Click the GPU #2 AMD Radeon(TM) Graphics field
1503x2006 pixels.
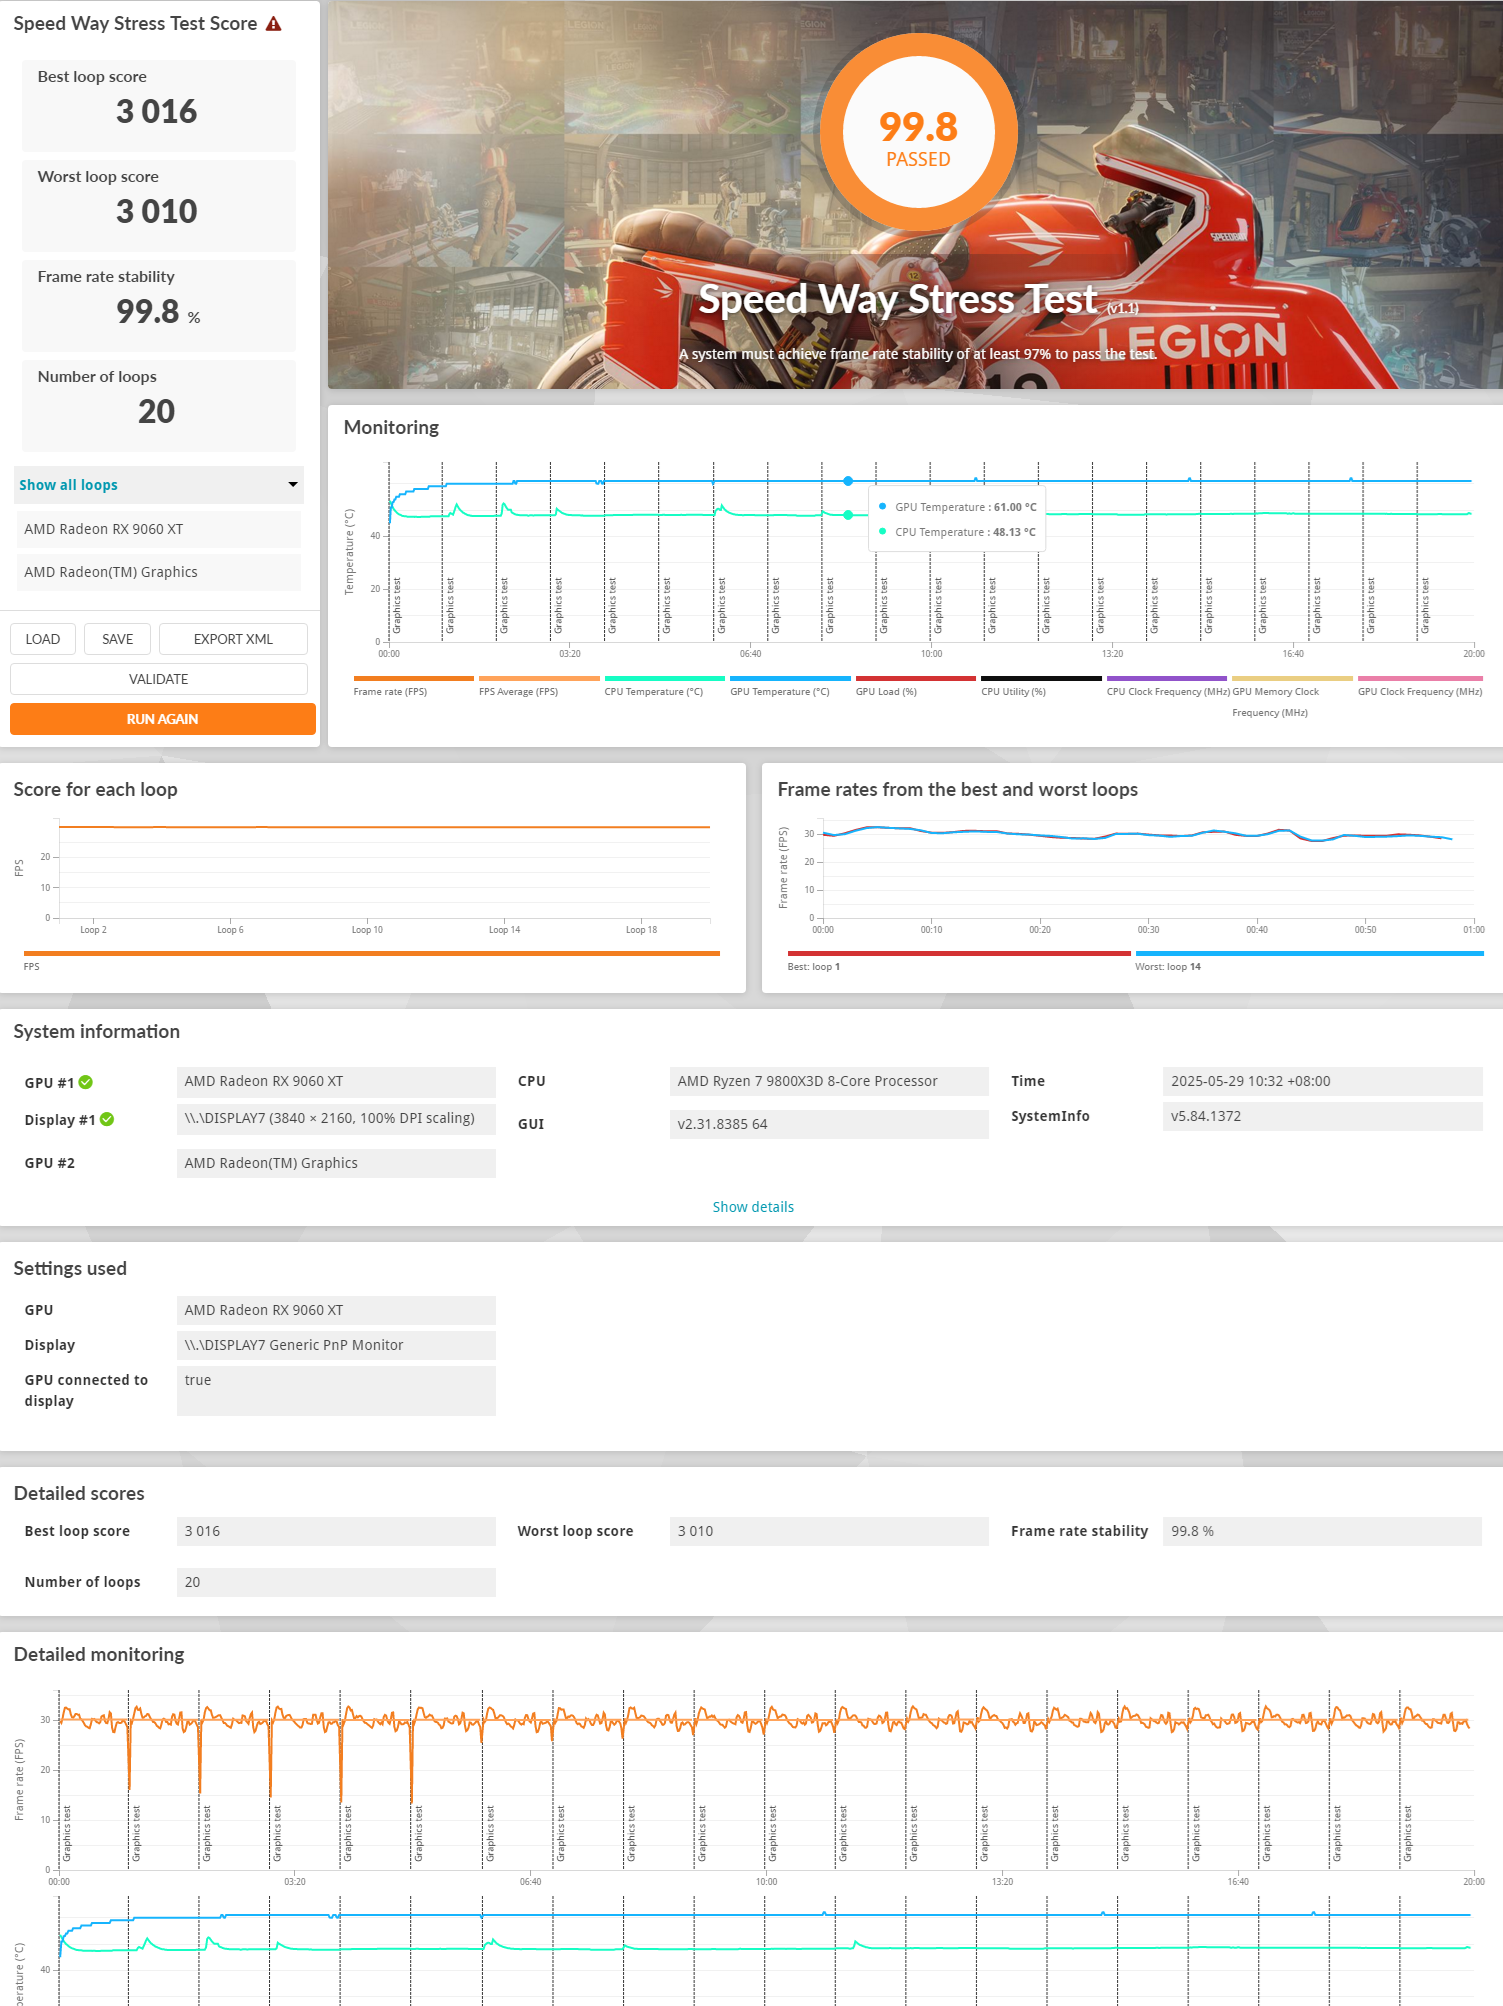pyautogui.click(x=336, y=1163)
